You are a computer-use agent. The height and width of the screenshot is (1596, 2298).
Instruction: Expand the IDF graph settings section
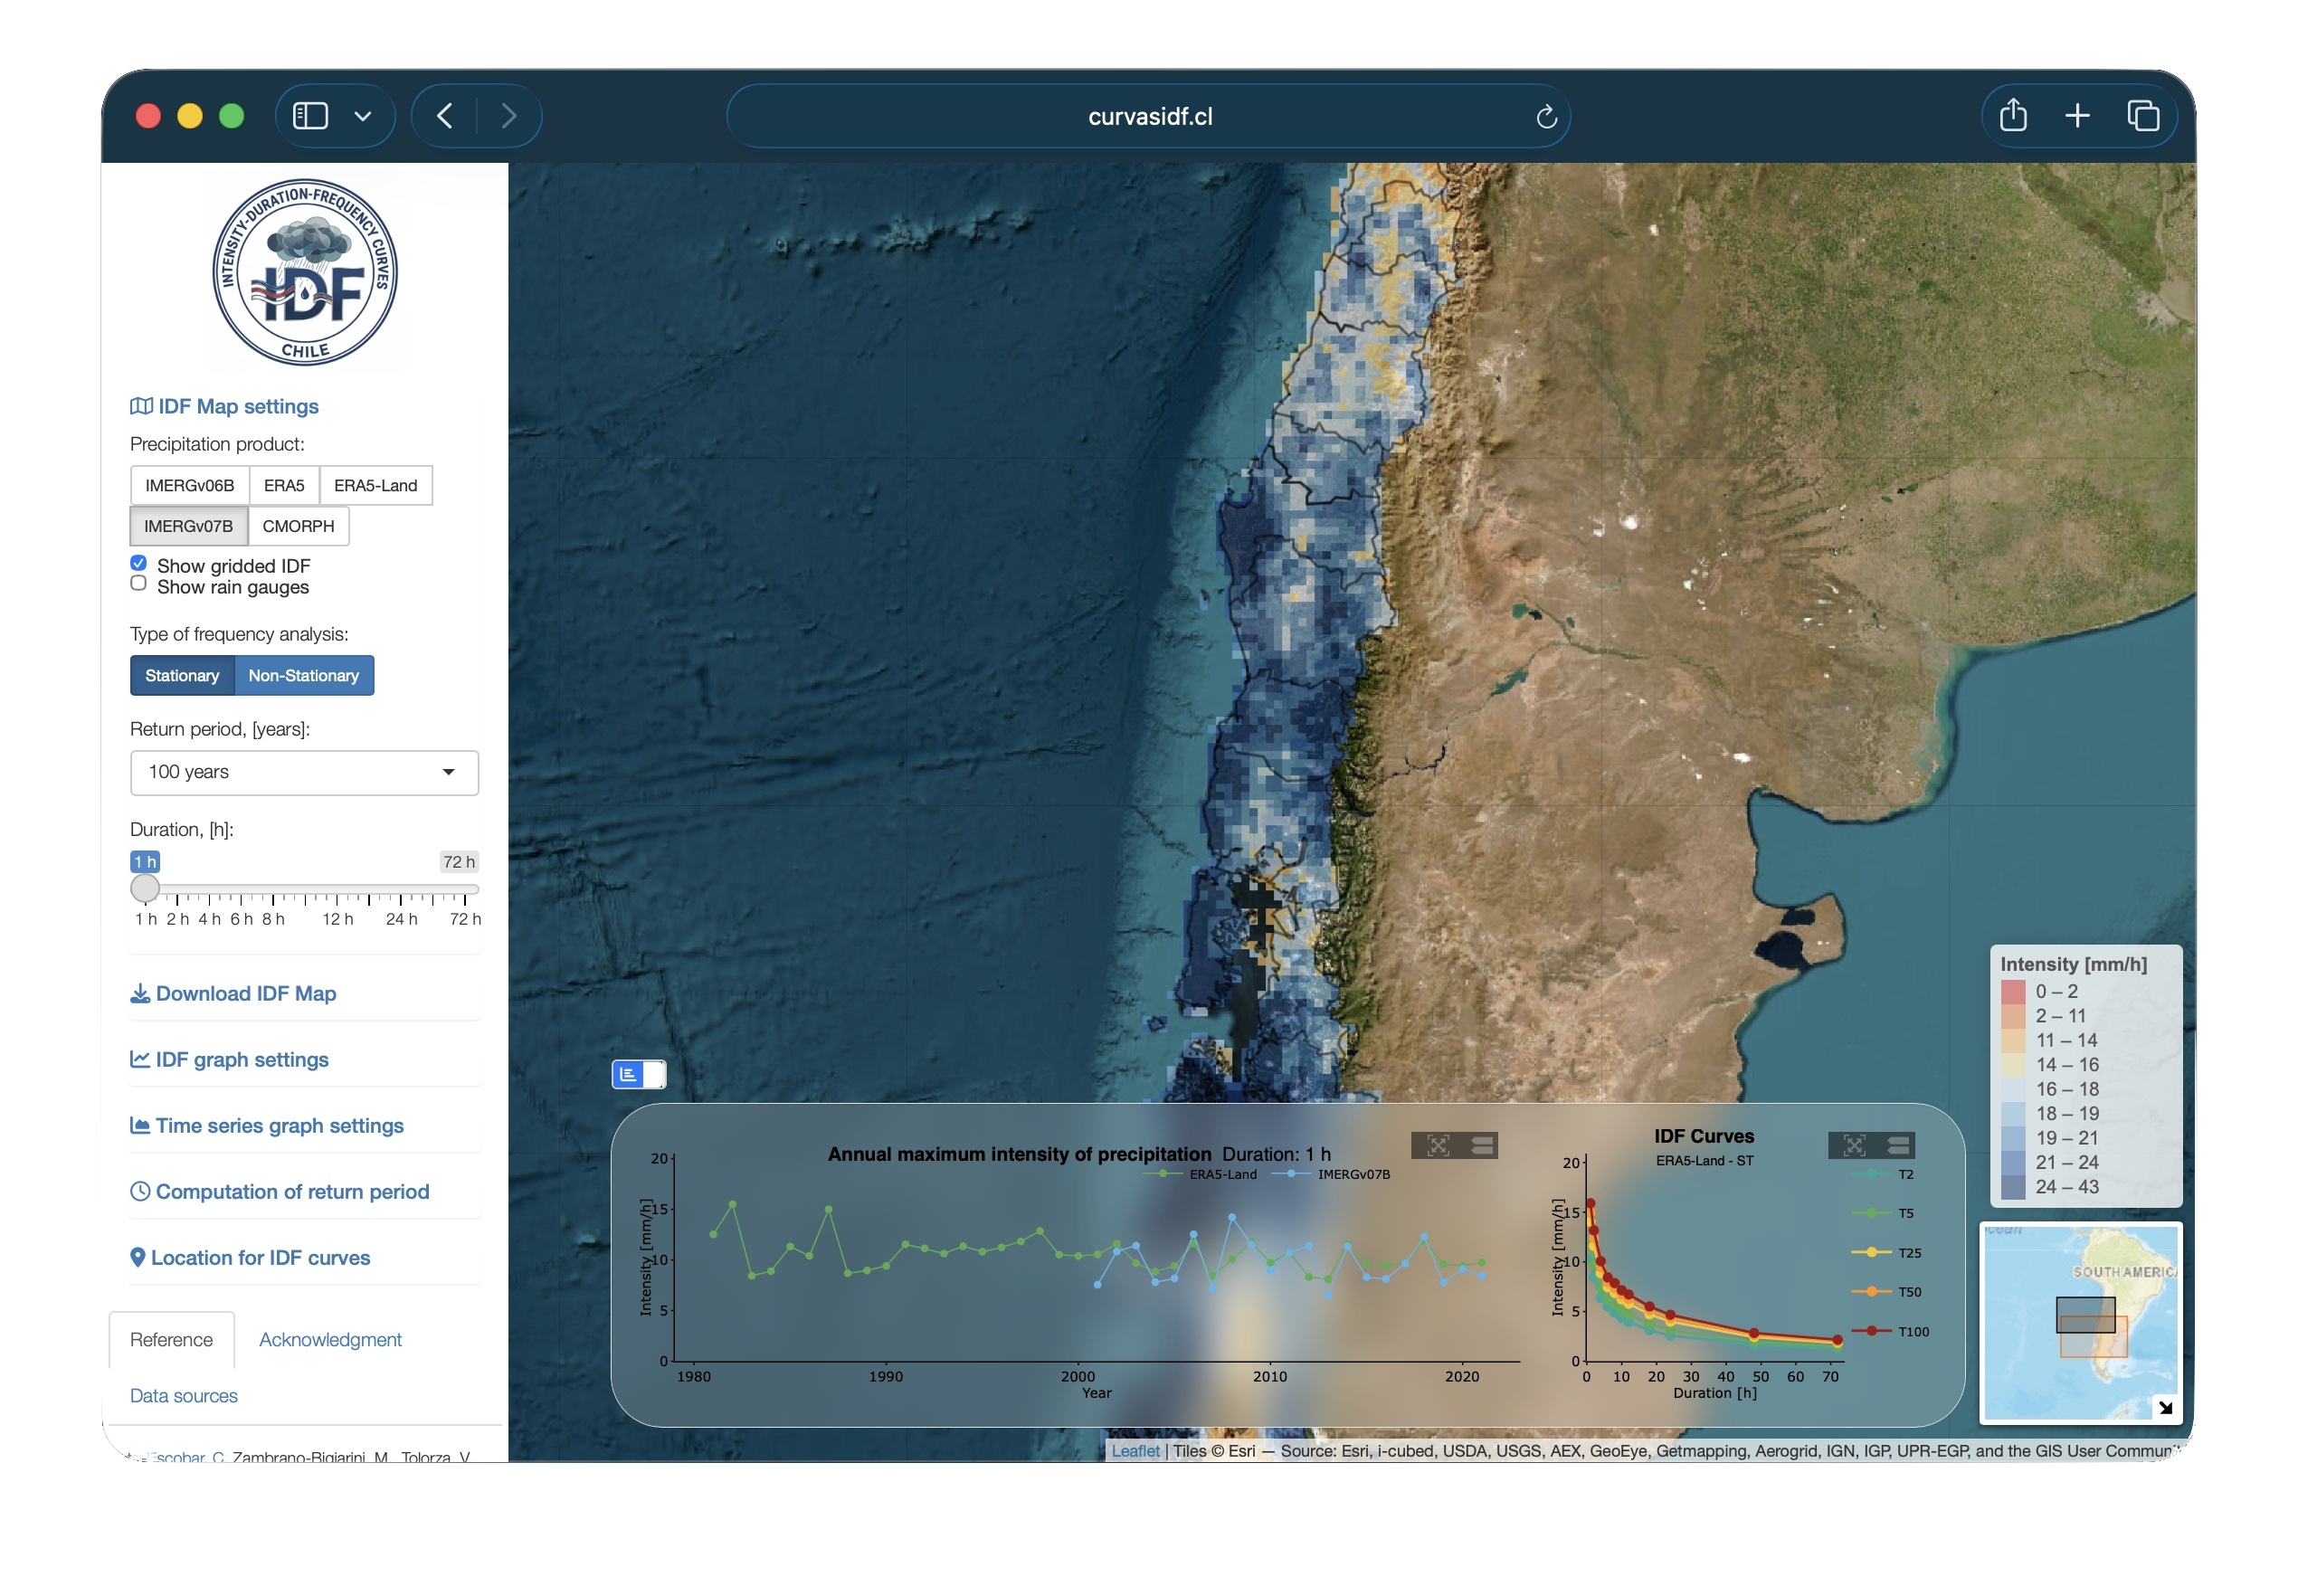tap(241, 1059)
